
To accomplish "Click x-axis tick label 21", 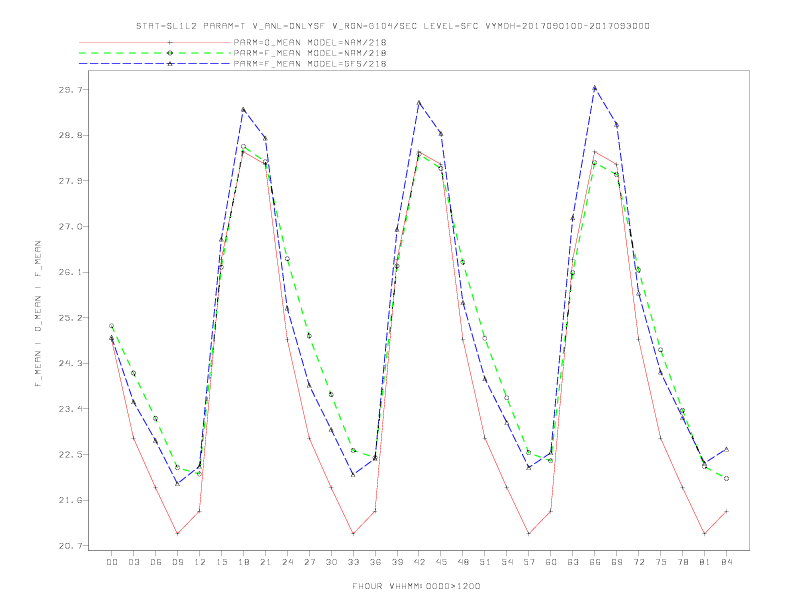I will point(265,562).
